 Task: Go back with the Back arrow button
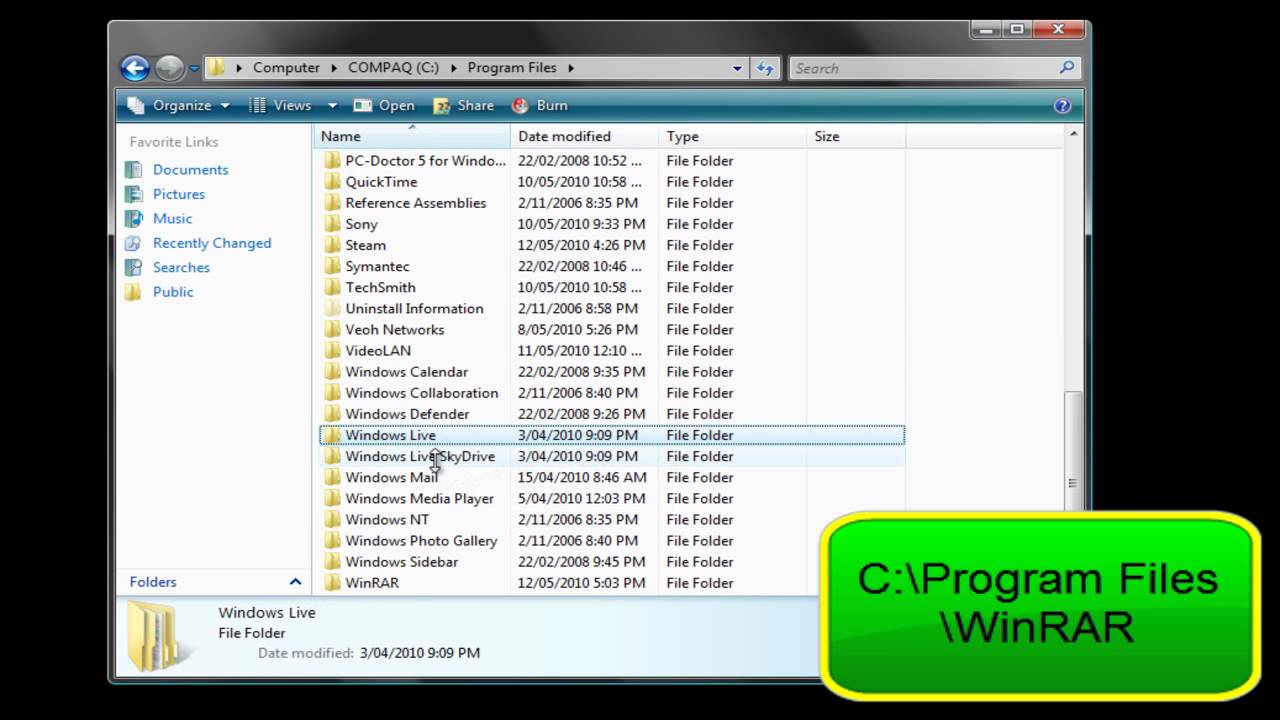click(x=135, y=68)
